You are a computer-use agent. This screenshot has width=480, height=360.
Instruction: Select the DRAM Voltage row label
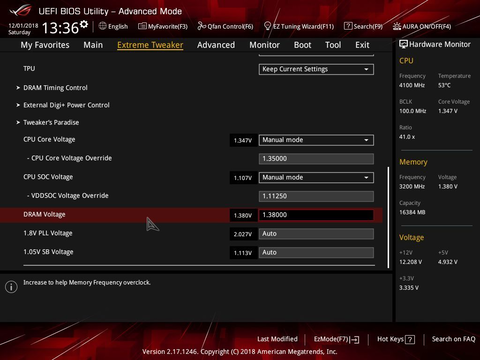44,214
